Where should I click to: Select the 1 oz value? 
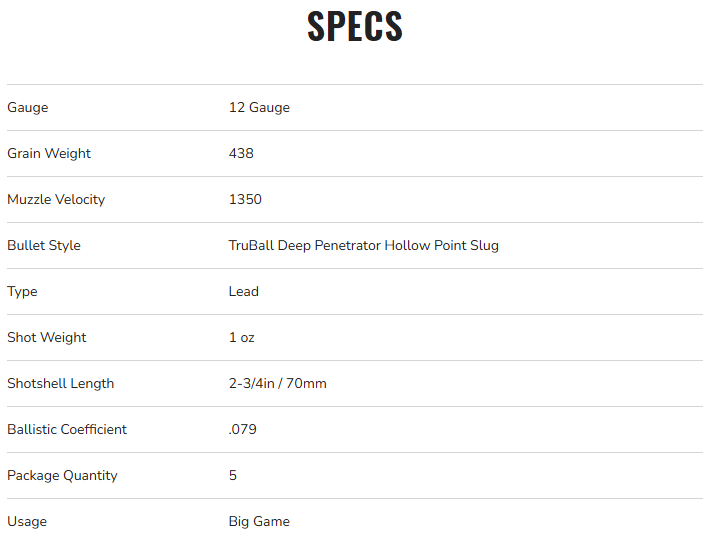coord(242,338)
